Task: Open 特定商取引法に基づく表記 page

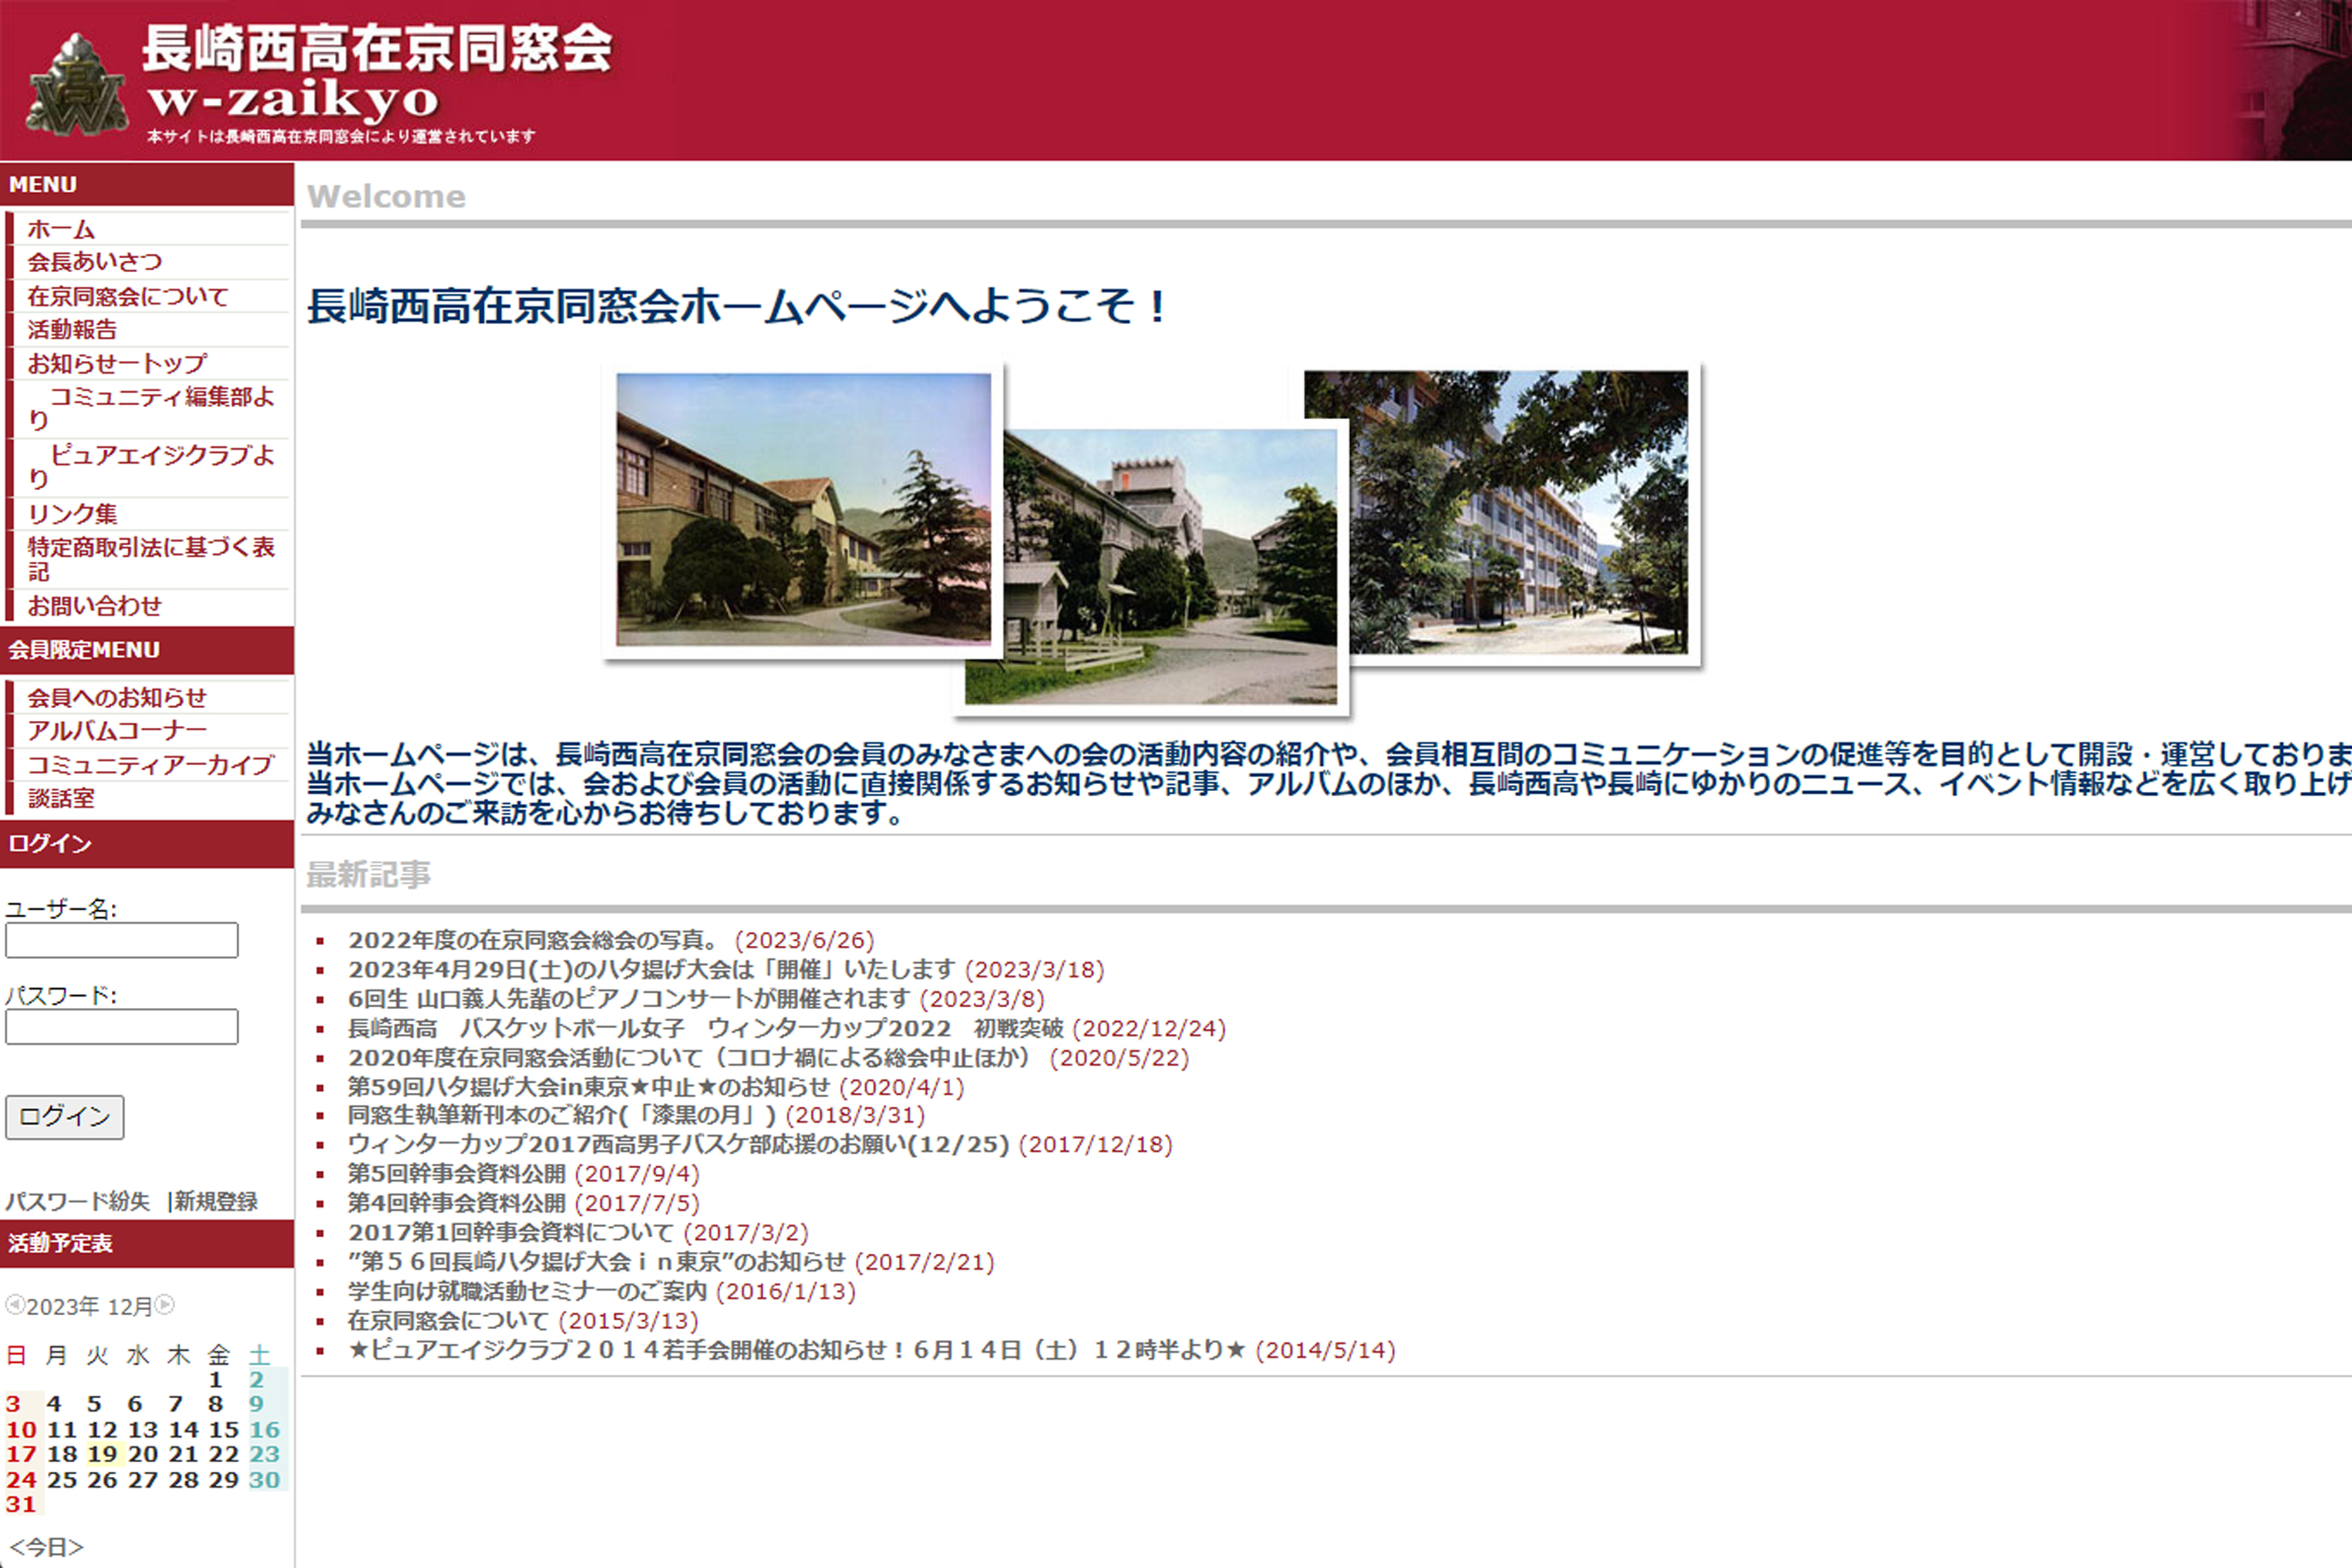Action: 151,559
